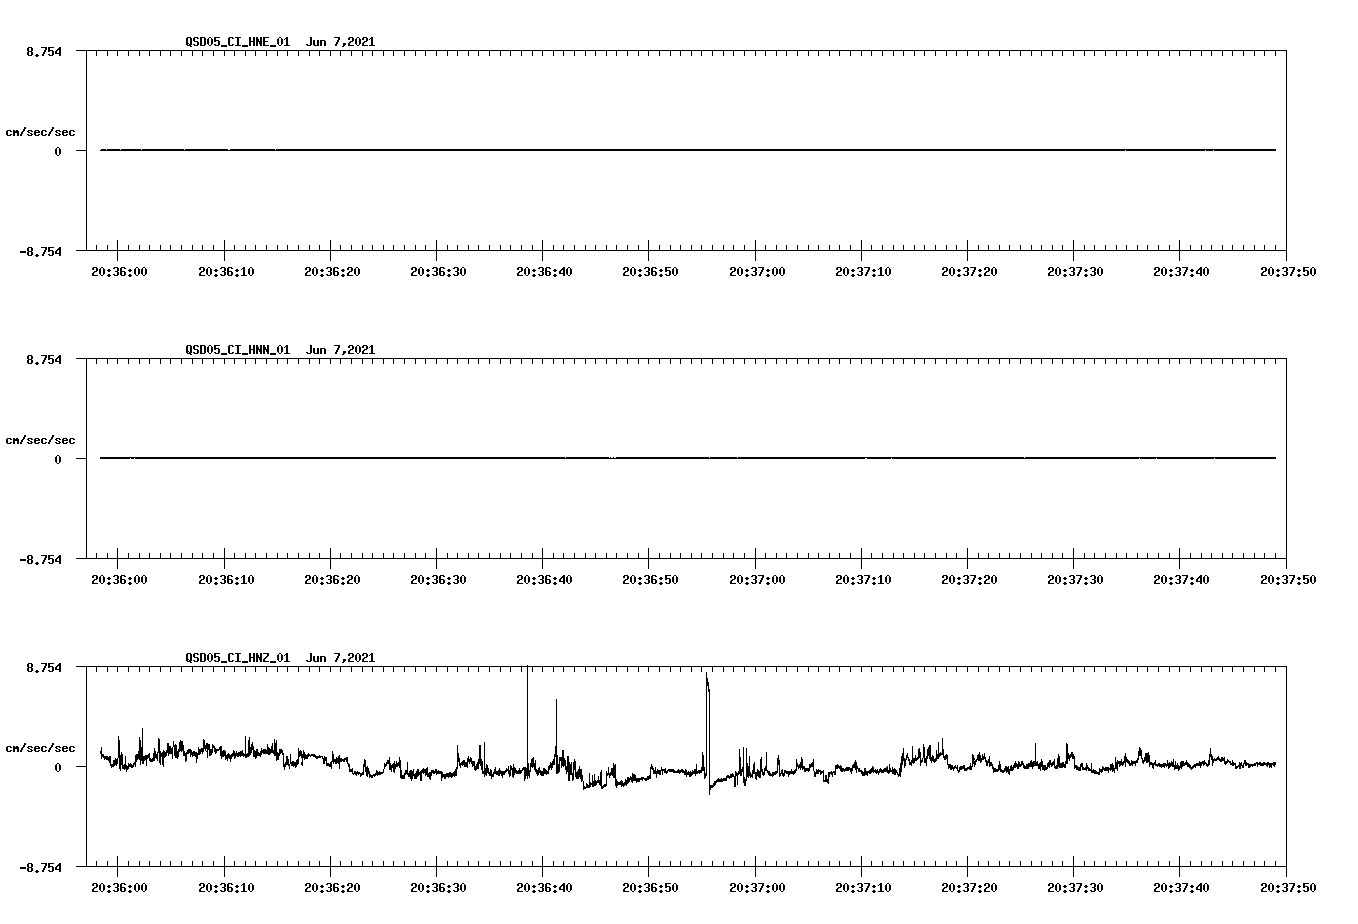Click the cm/sec/sec unit label of HNN plot
Viewport: 1358px width, 924px height.
[40, 440]
